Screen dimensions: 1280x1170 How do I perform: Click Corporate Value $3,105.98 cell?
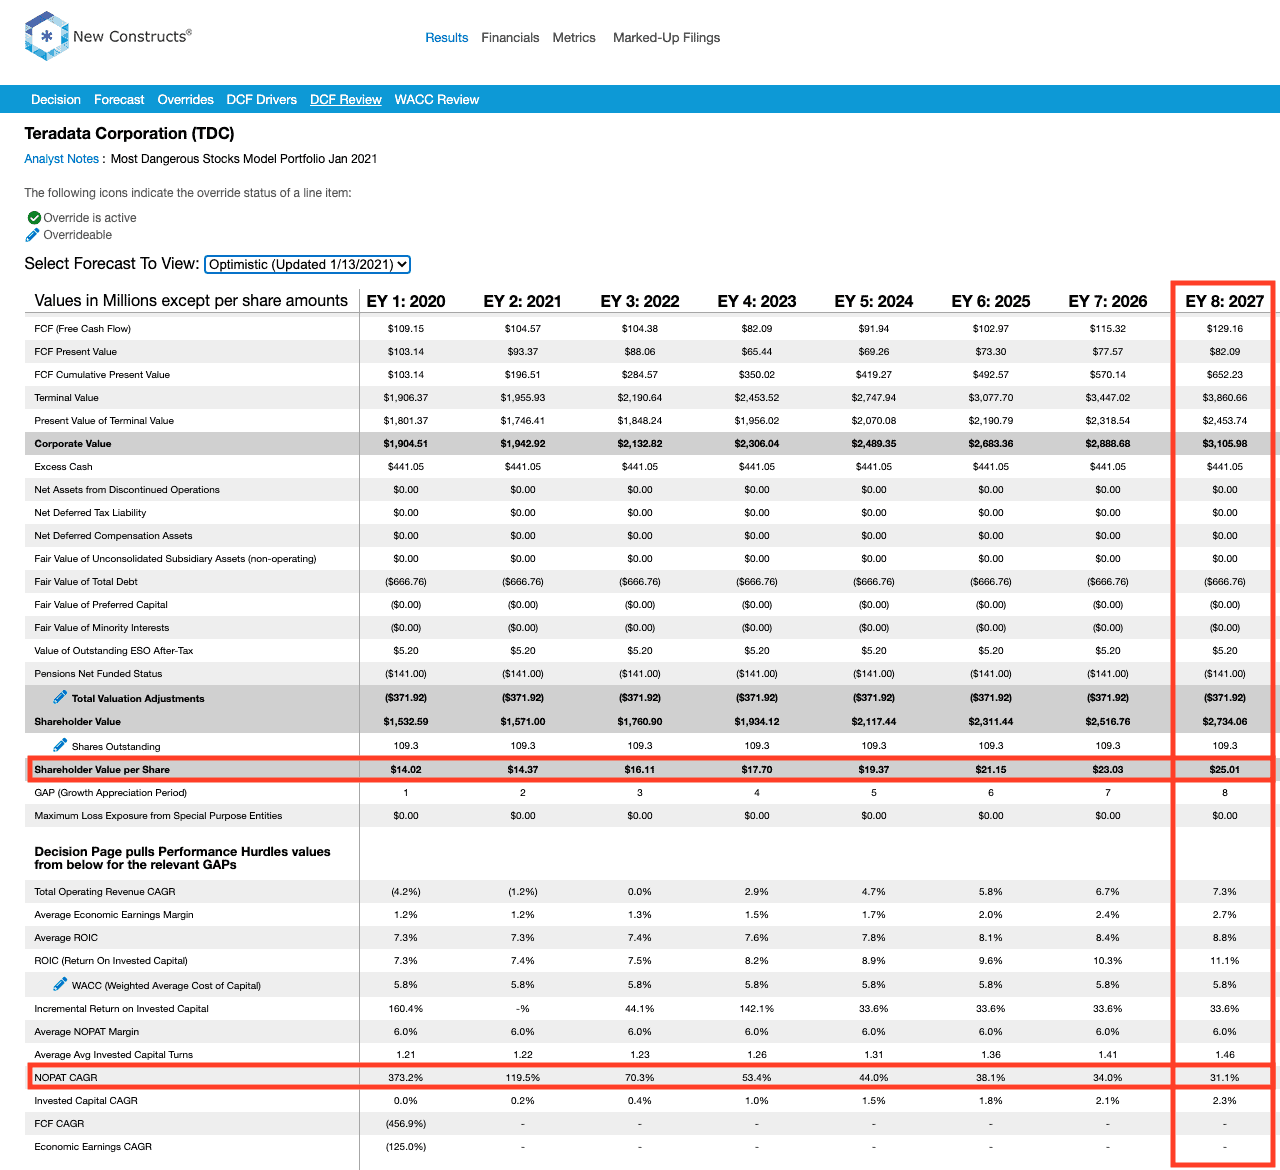[1225, 443]
